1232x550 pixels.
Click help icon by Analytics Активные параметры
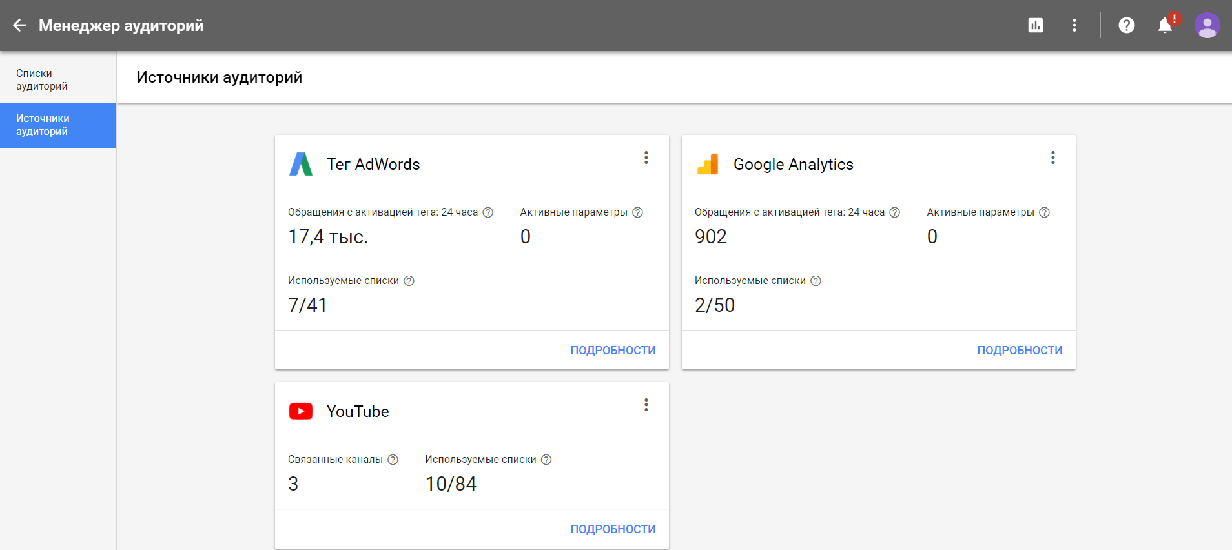tap(1044, 213)
